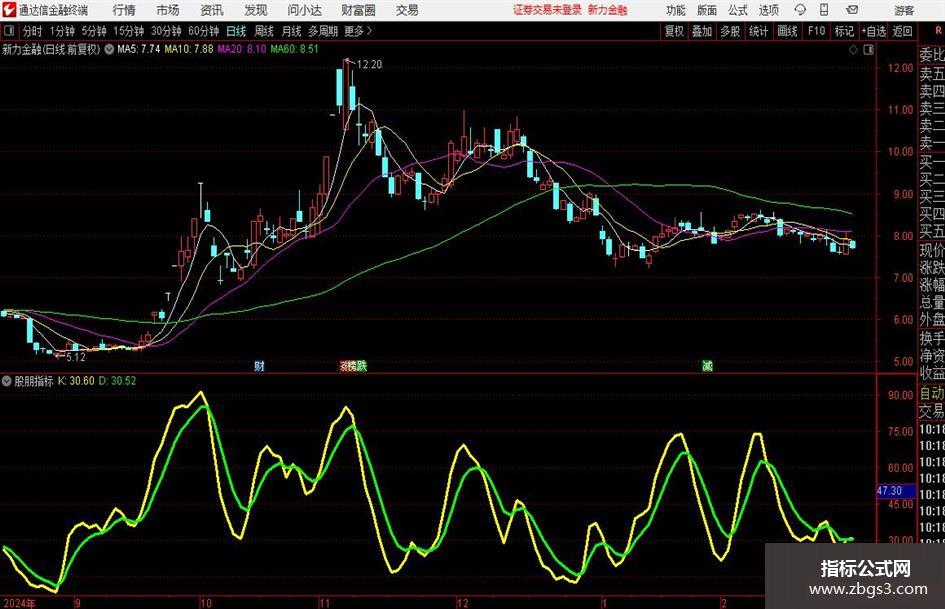Click the 减 marker below the chart
This screenshot has height=609, width=945.
tap(708, 365)
